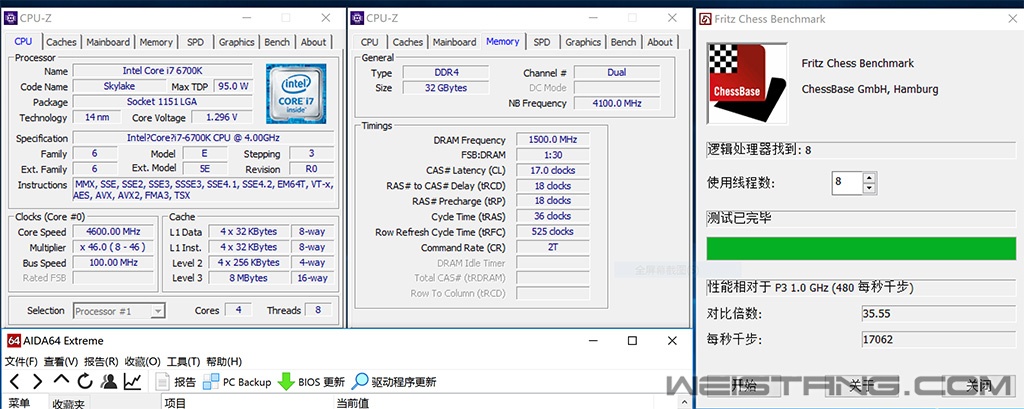The image size is (1024, 409).
Task: Click the AIDA64 up-level arrow icon
Action: (x=61, y=381)
